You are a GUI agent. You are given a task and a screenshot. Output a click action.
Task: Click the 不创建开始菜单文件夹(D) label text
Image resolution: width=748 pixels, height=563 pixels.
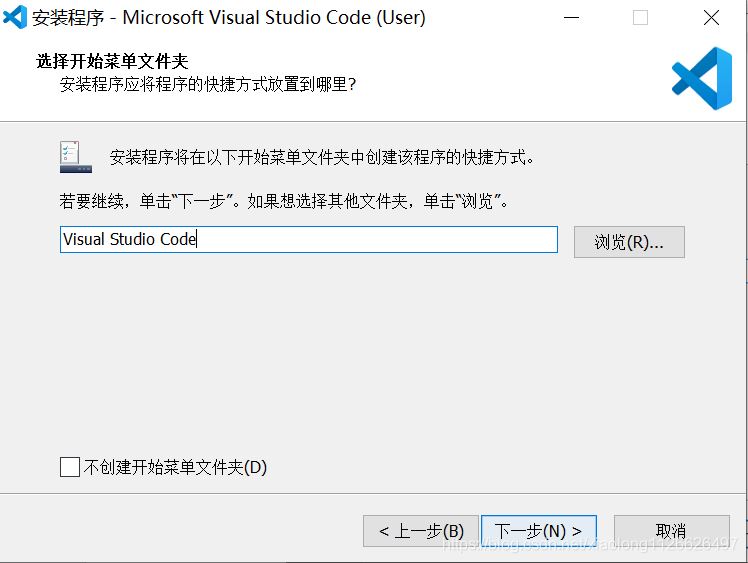click(x=175, y=467)
